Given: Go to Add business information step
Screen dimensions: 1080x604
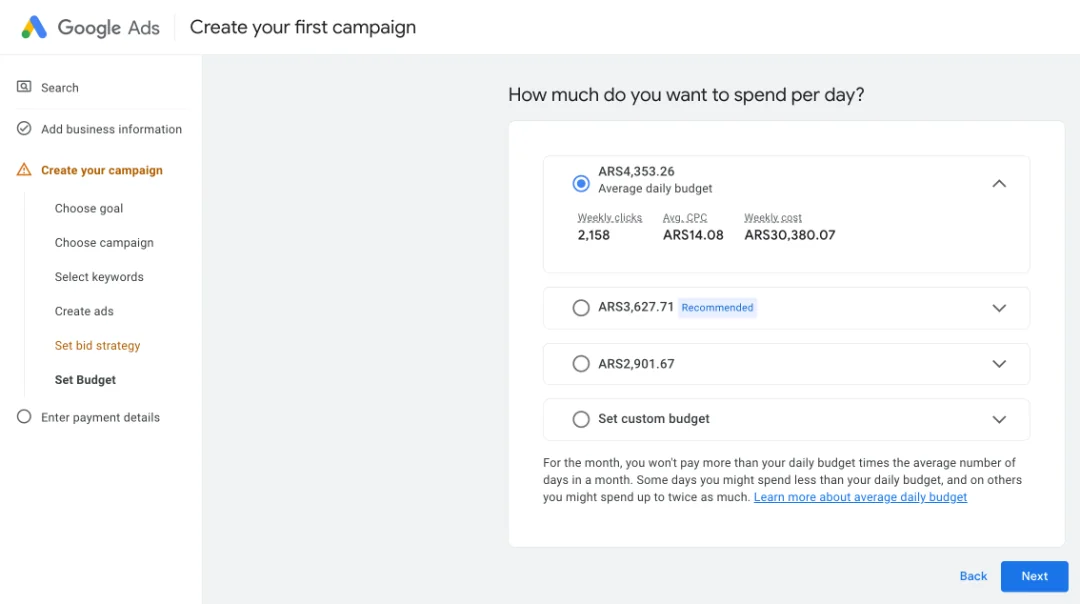Looking at the screenshot, I should tap(112, 129).
